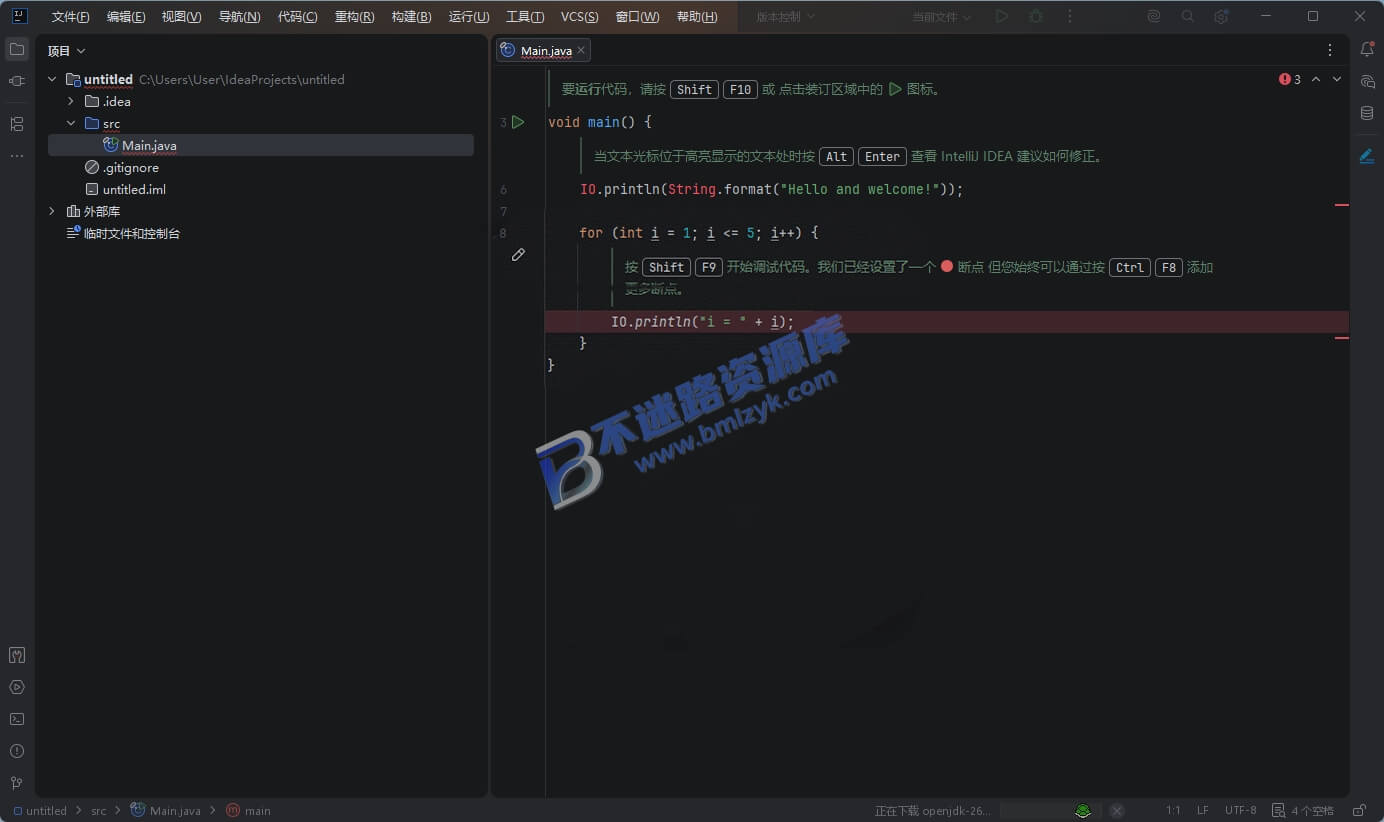Open the 重构(R) menu
Screen dimensions: 1384x822
pyautogui.click(x=355, y=17)
